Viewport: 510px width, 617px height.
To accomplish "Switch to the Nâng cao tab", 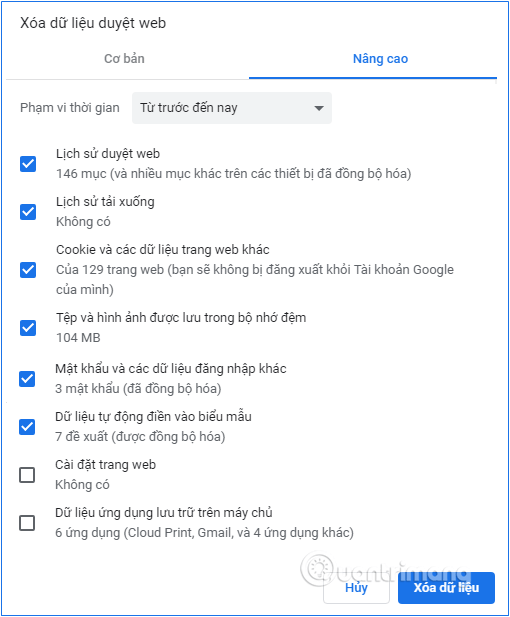I will (x=380, y=59).
